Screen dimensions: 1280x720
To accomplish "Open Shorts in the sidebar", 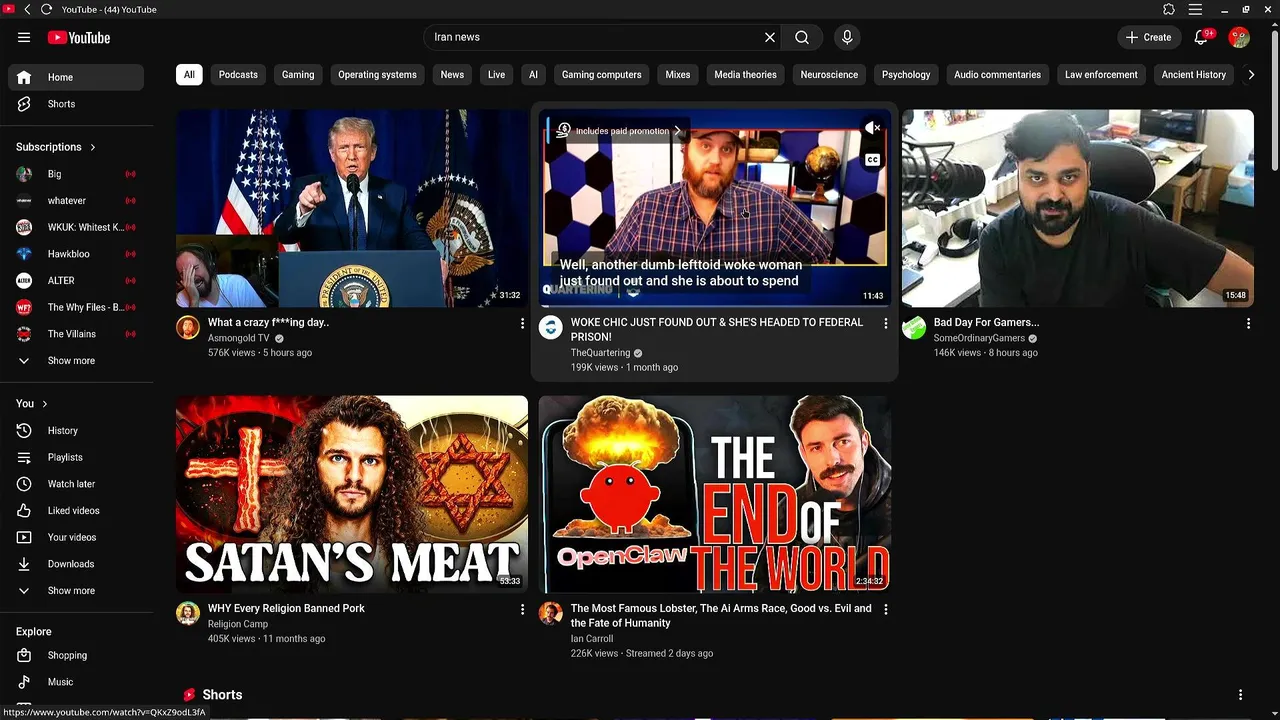I will (x=76, y=104).
